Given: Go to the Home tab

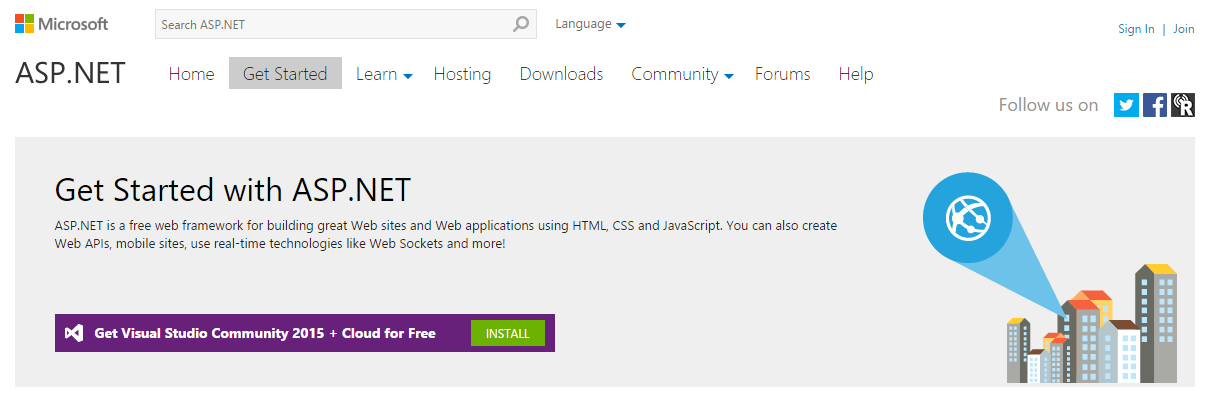Looking at the screenshot, I should (x=191, y=74).
